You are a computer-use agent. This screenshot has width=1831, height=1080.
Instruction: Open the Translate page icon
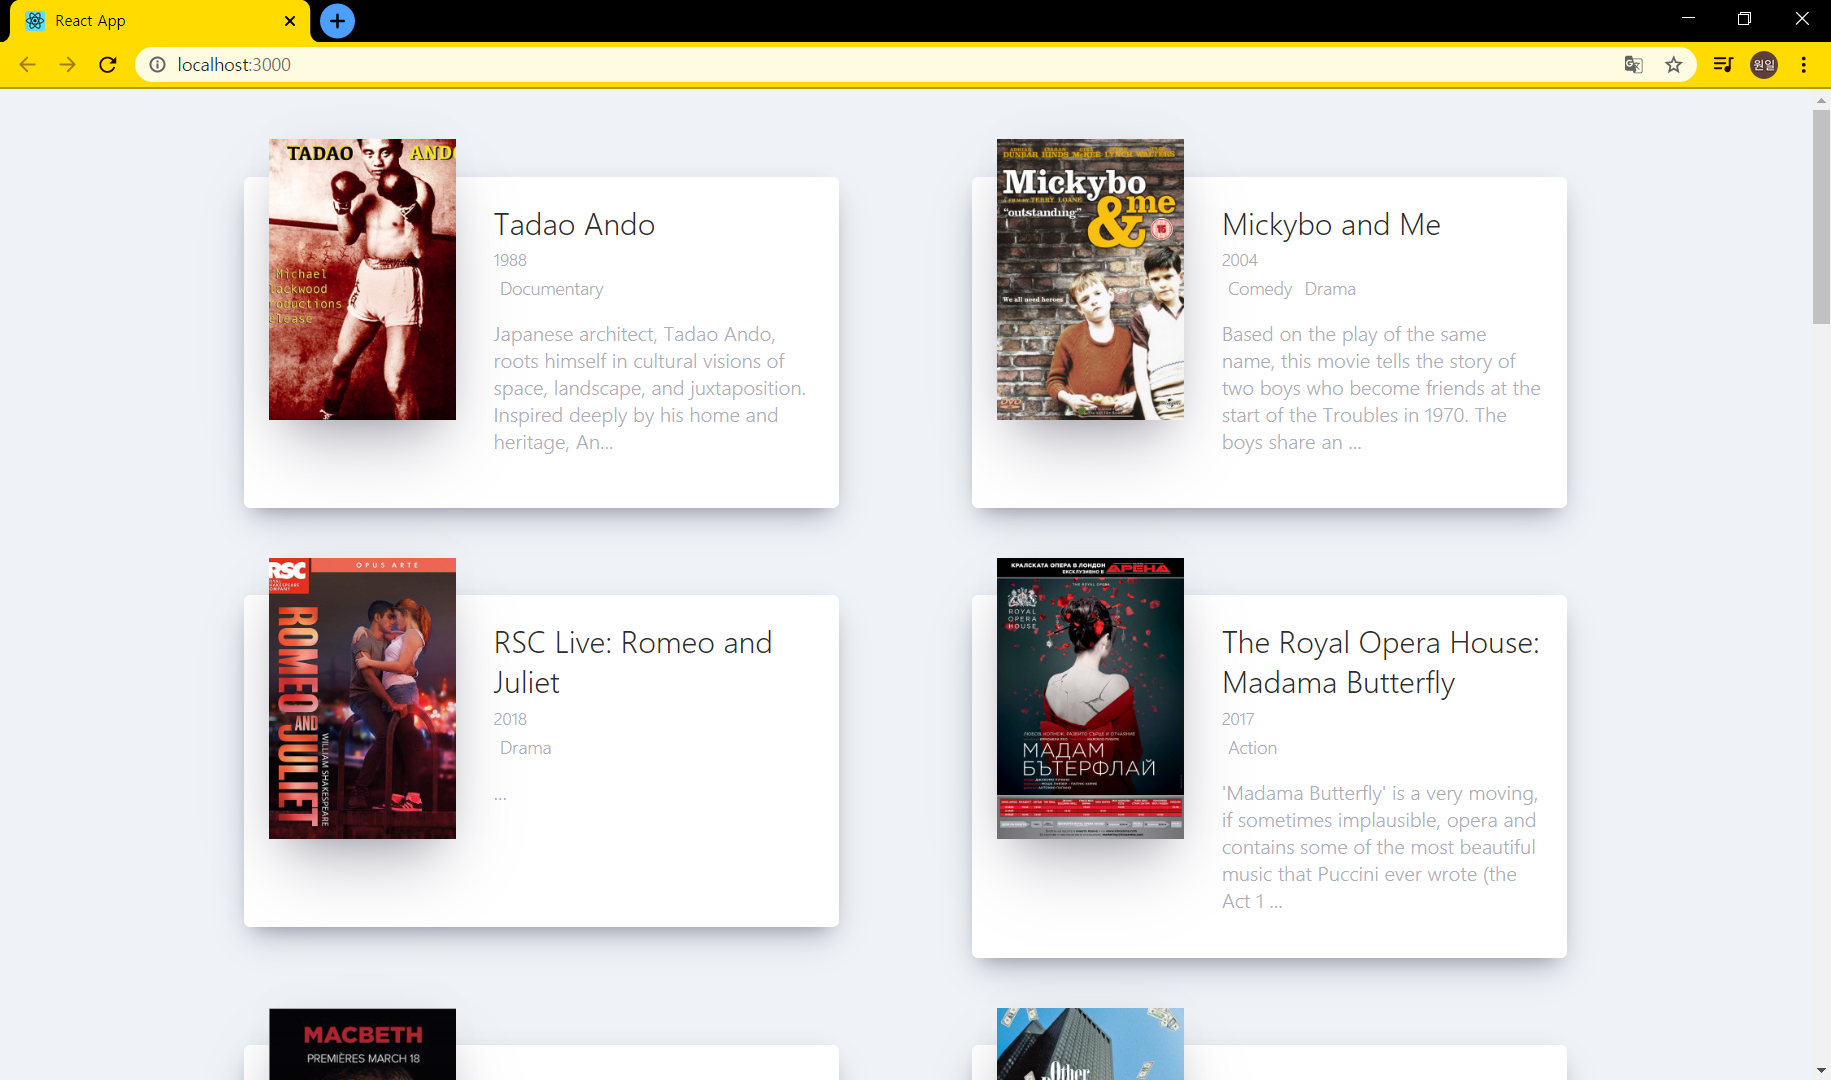pyautogui.click(x=1633, y=65)
